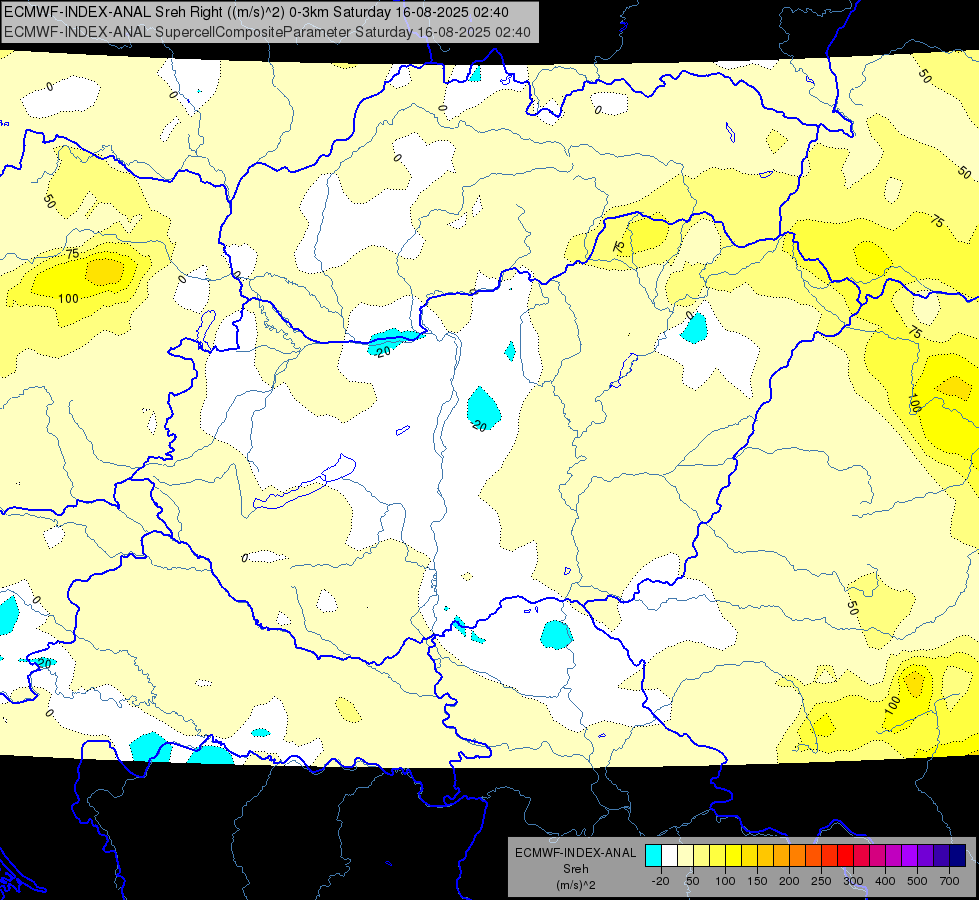The width and height of the screenshot is (979, 900).
Task: Click the legend heading 'ECMWF-INDEX-ANAL'
Action: coord(575,853)
